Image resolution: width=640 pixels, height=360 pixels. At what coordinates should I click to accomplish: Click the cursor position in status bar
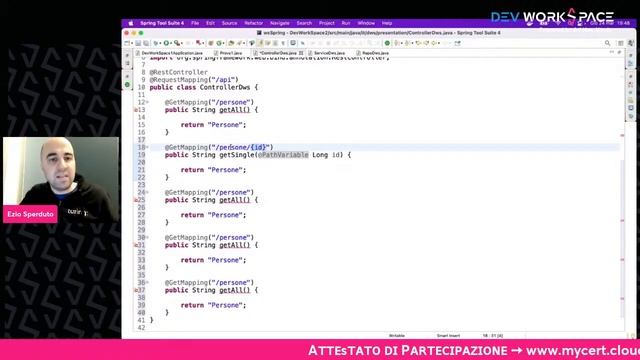pos(493,336)
